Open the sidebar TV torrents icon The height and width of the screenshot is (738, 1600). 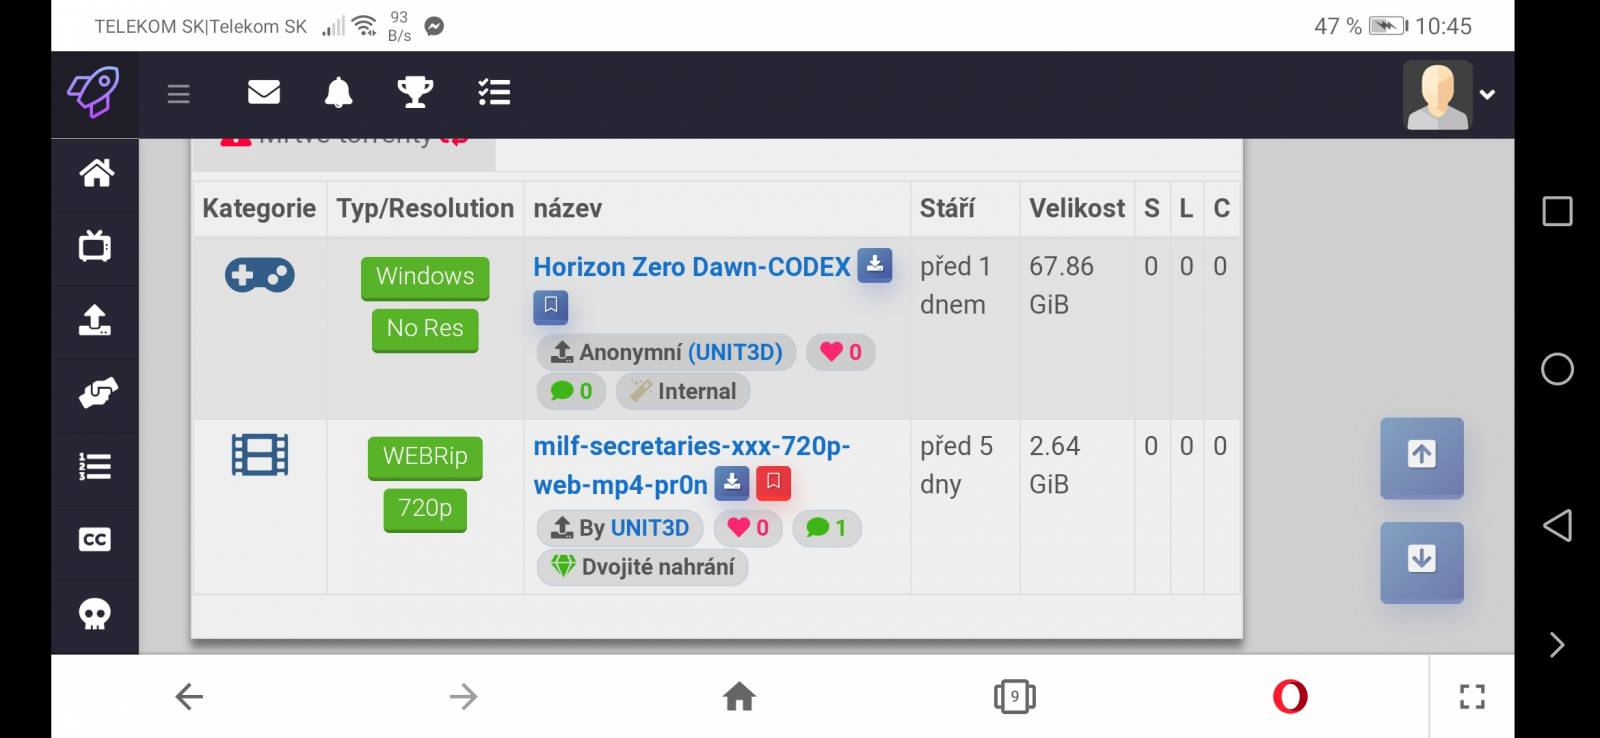tap(95, 246)
